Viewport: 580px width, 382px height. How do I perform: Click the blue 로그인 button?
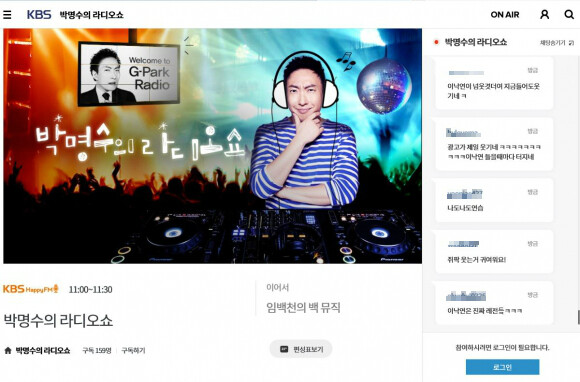[x=502, y=367]
